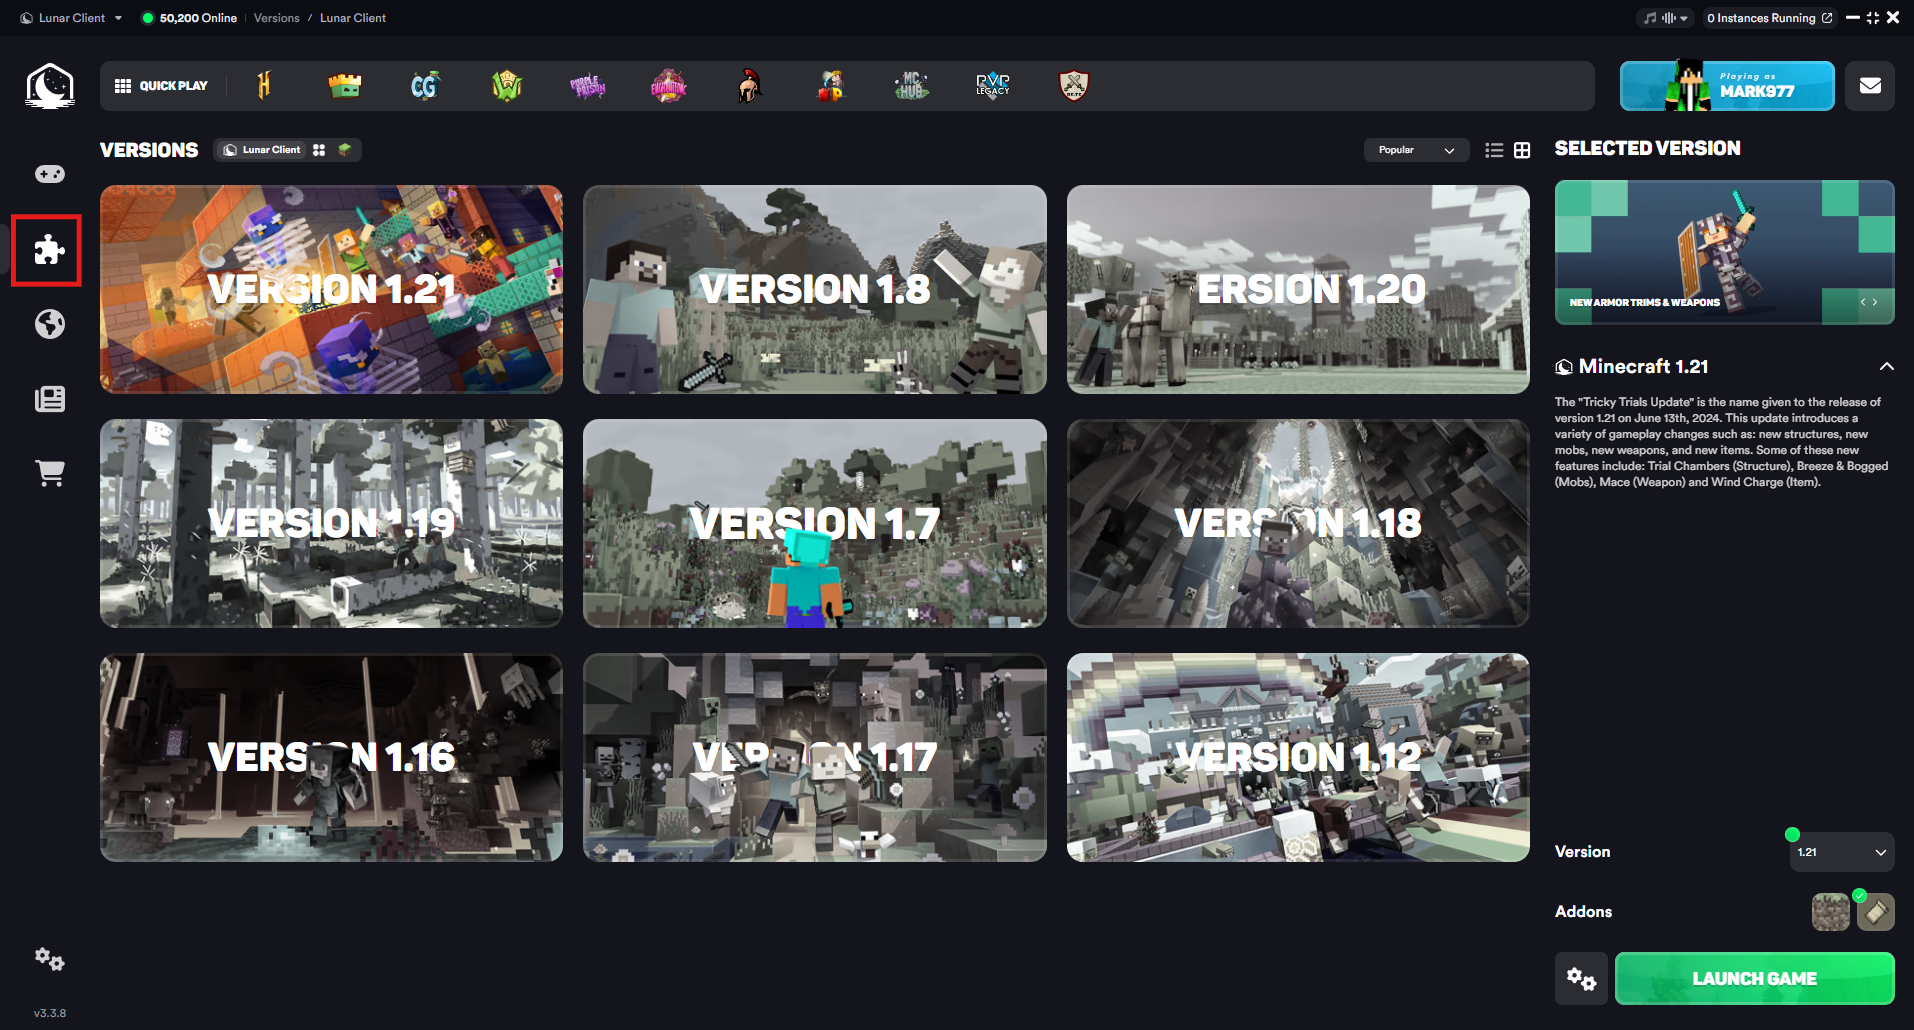Open the Purple Prison server icon

point(588,86)
